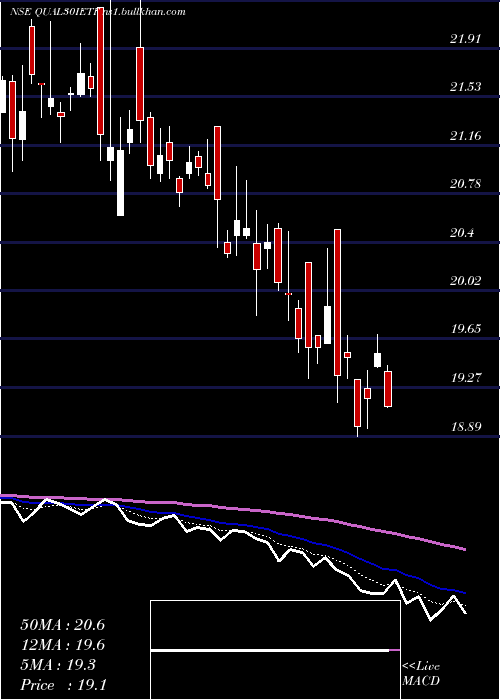Select the 19.27 price level label
This screenshot has width=500, height=700.
[466, 378]
